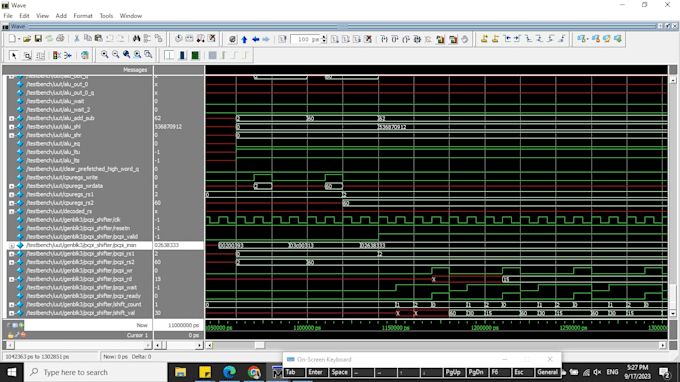The width and height of the screenshot is (680, 382).
Task: Click the hand pan icon in toolbar
Action: (464, 39)
